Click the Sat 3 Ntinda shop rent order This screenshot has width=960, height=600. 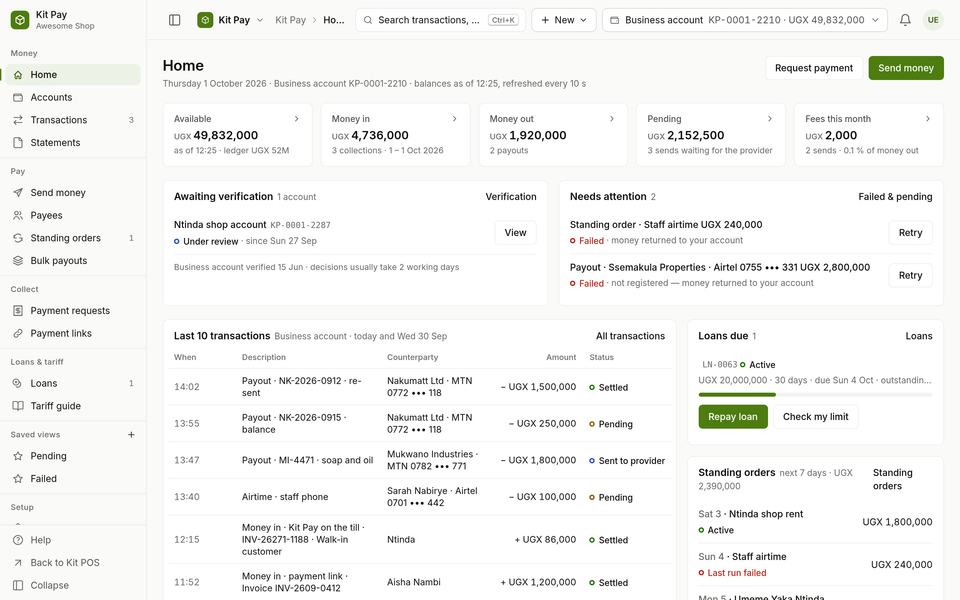[815, 522]
